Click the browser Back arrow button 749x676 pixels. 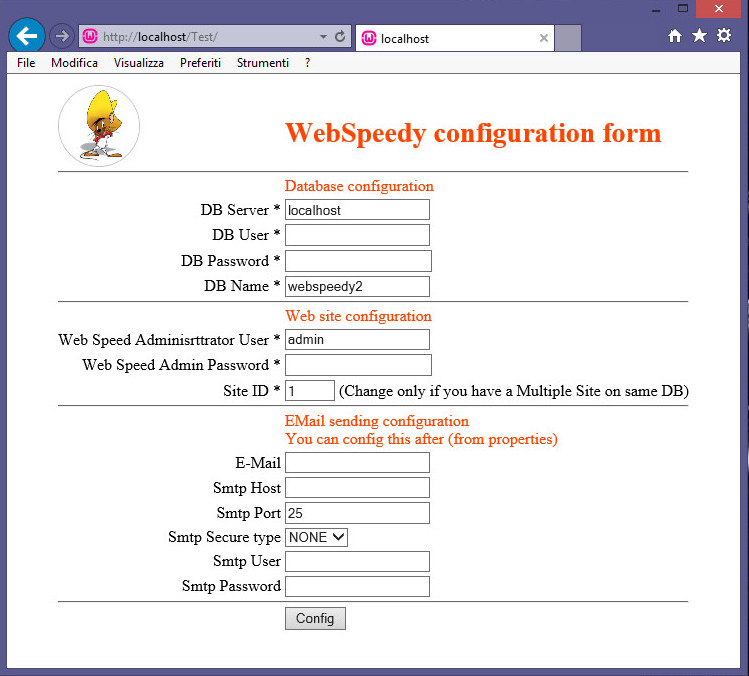click(x=27, y=35)
